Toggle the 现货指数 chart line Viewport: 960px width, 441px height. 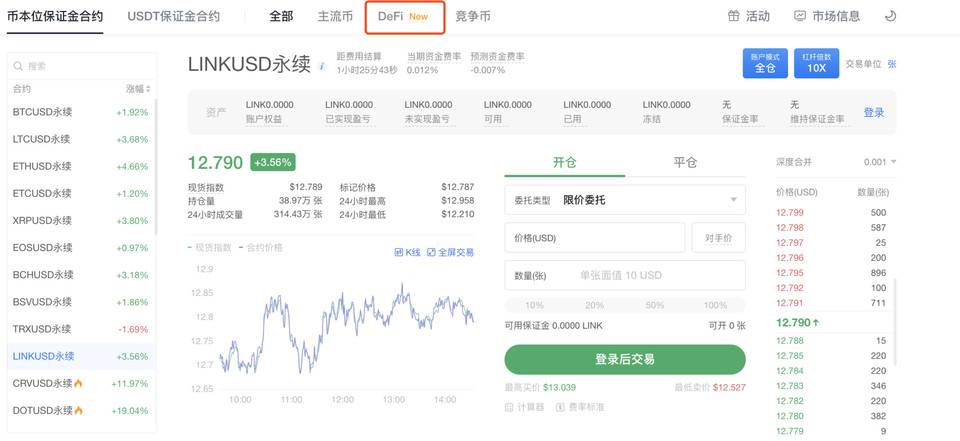click(x=210, y=247)
